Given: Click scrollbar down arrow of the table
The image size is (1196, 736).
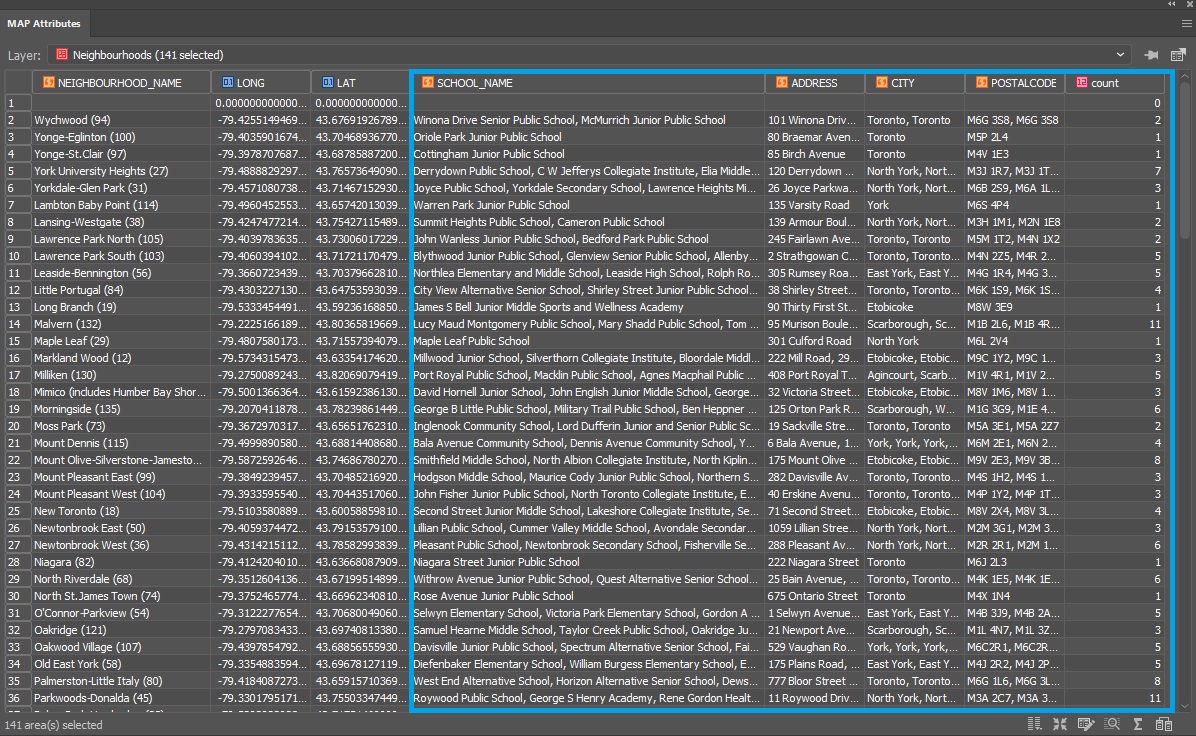Looking at the screenshot, I should [1185, 707].
